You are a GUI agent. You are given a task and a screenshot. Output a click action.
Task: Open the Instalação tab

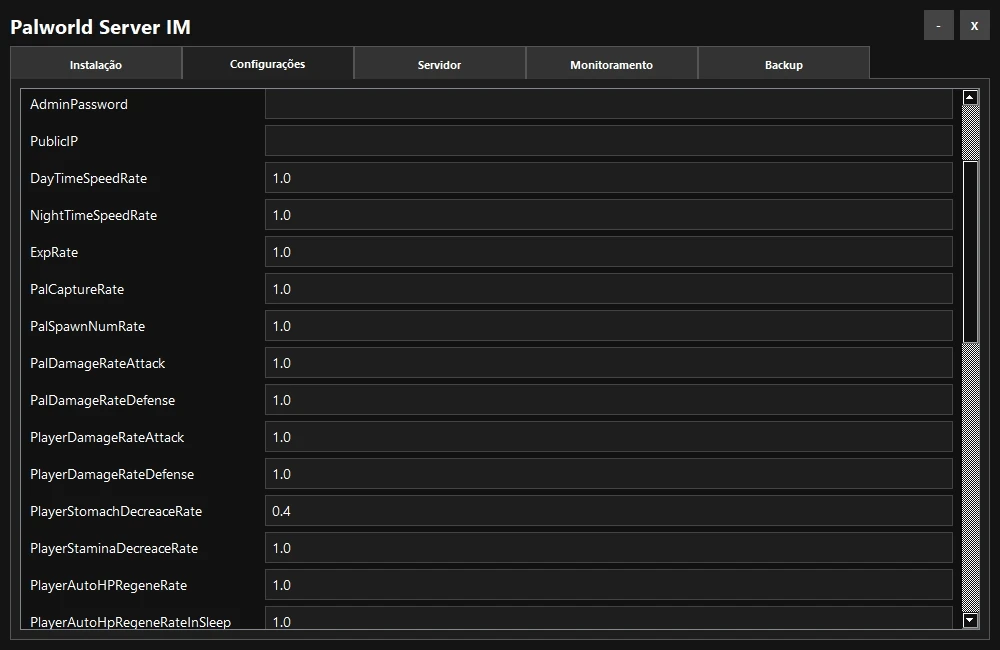[x=96, y=64]
